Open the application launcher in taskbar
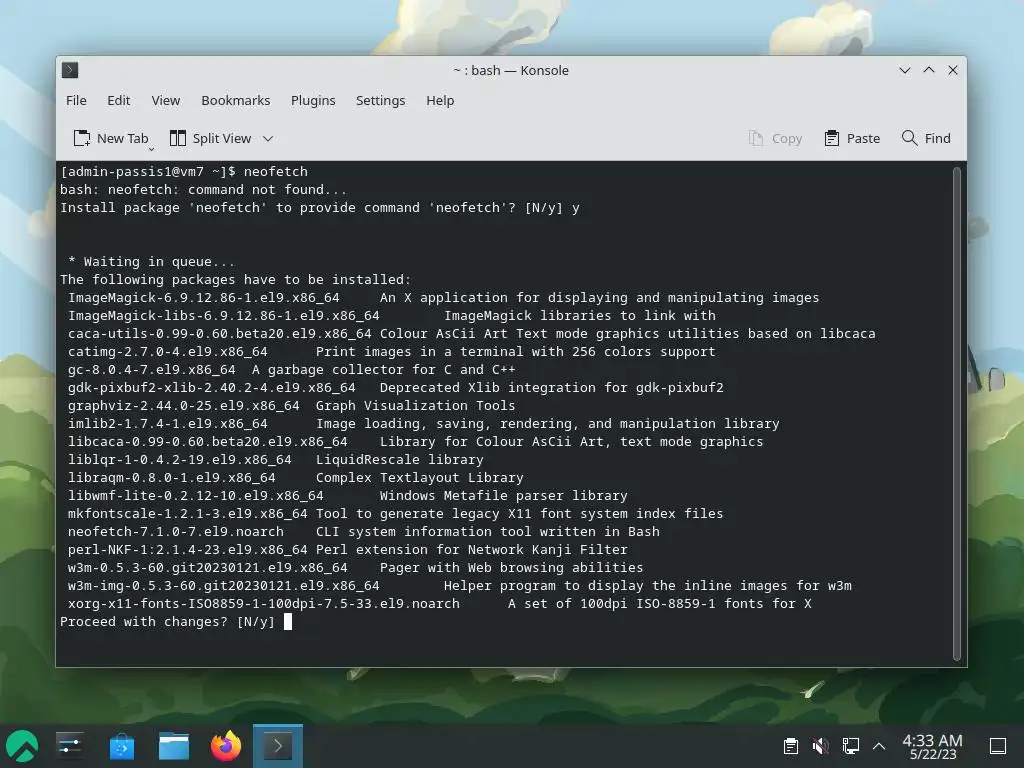The image size is (1024, 768). click(22, 746)
